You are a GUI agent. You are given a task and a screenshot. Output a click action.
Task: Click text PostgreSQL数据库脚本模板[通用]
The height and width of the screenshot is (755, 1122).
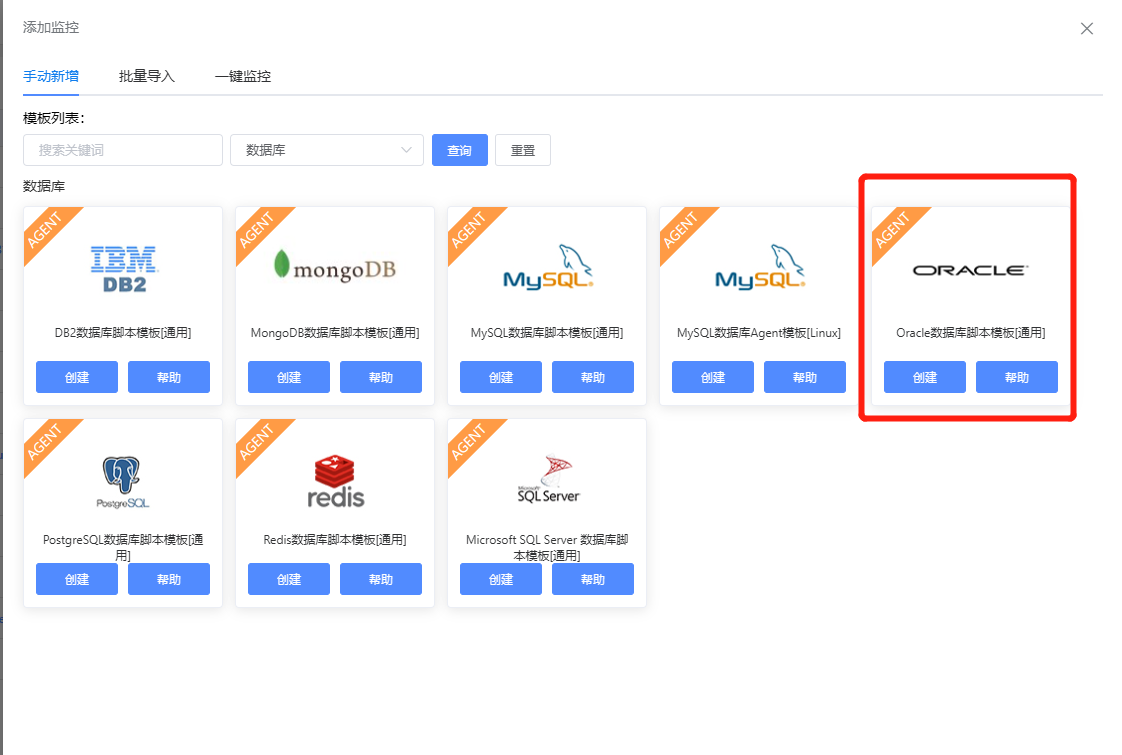(123, 547)
